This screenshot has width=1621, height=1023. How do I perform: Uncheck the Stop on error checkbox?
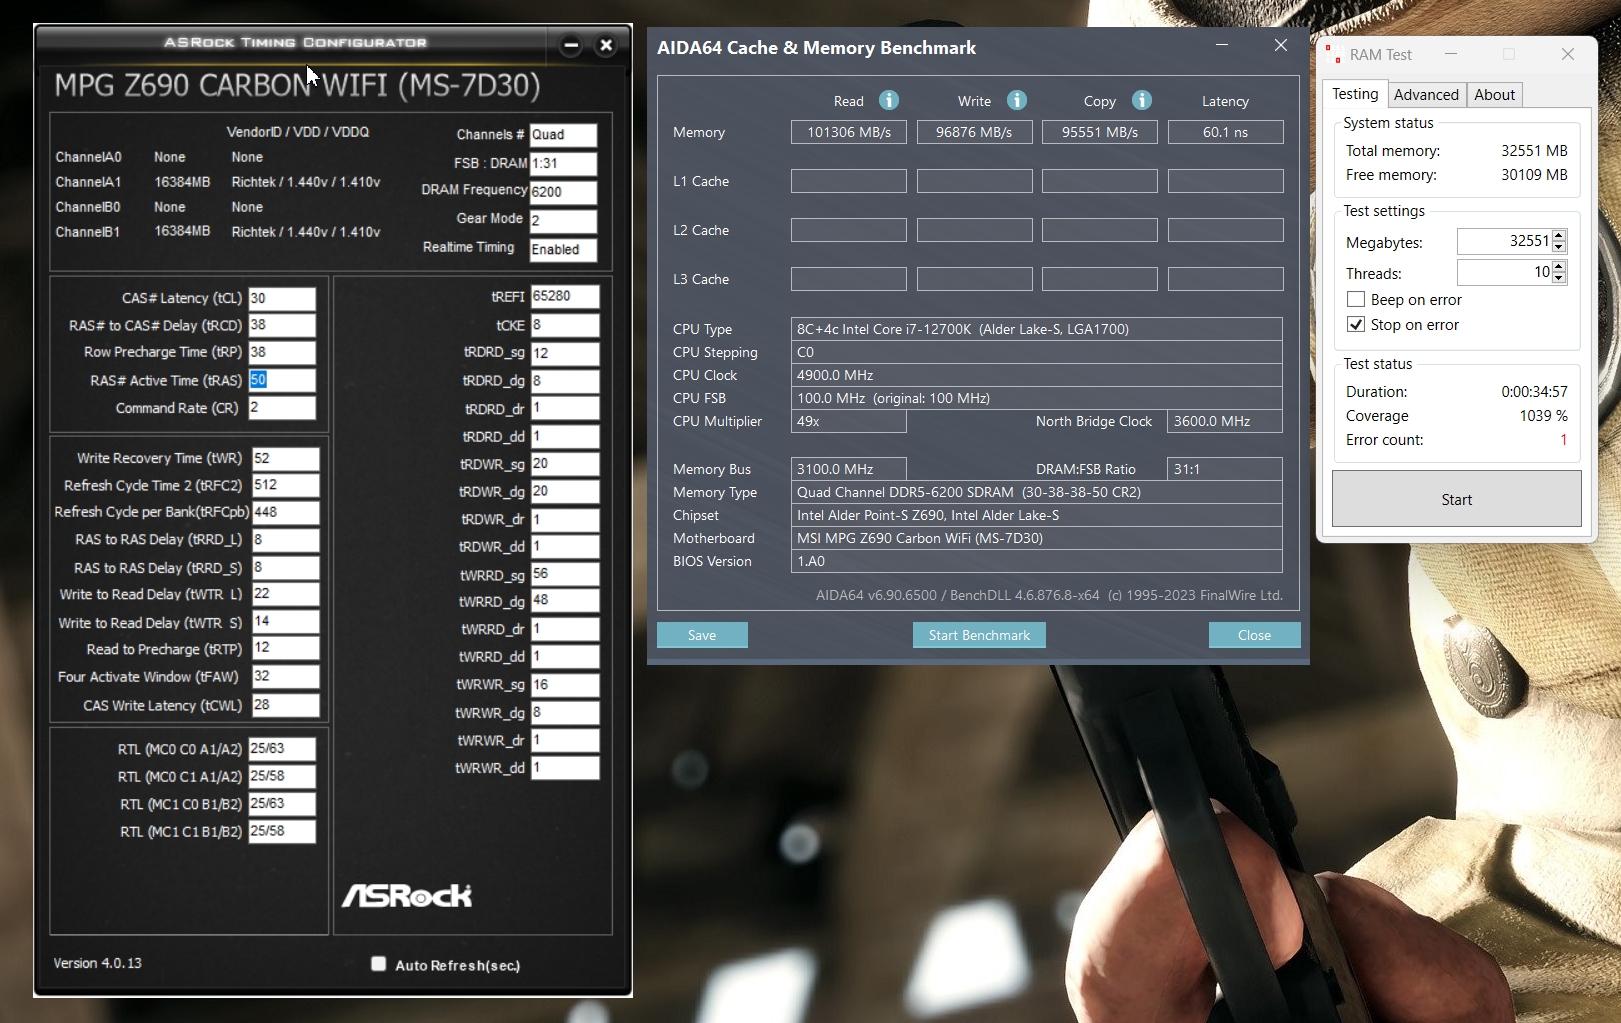click(x=1356, y=324)
